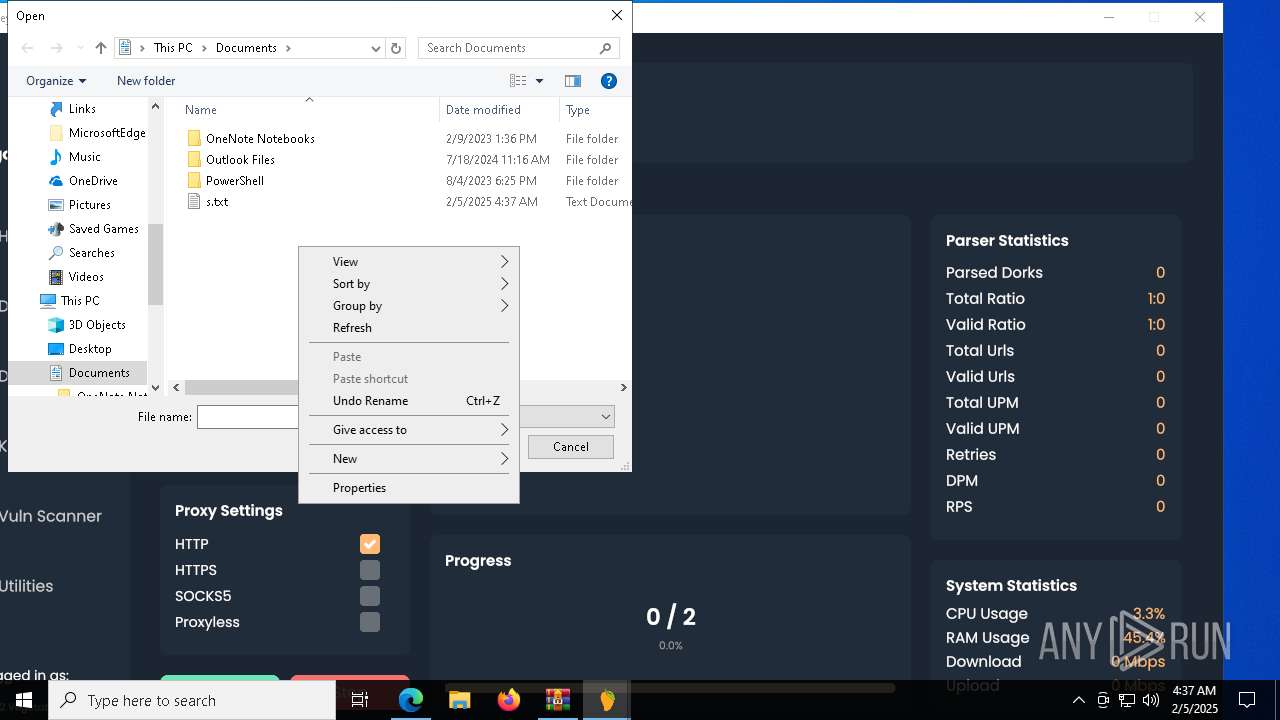Expand chevron after Documents in breadcrumb

coord(289,48)
